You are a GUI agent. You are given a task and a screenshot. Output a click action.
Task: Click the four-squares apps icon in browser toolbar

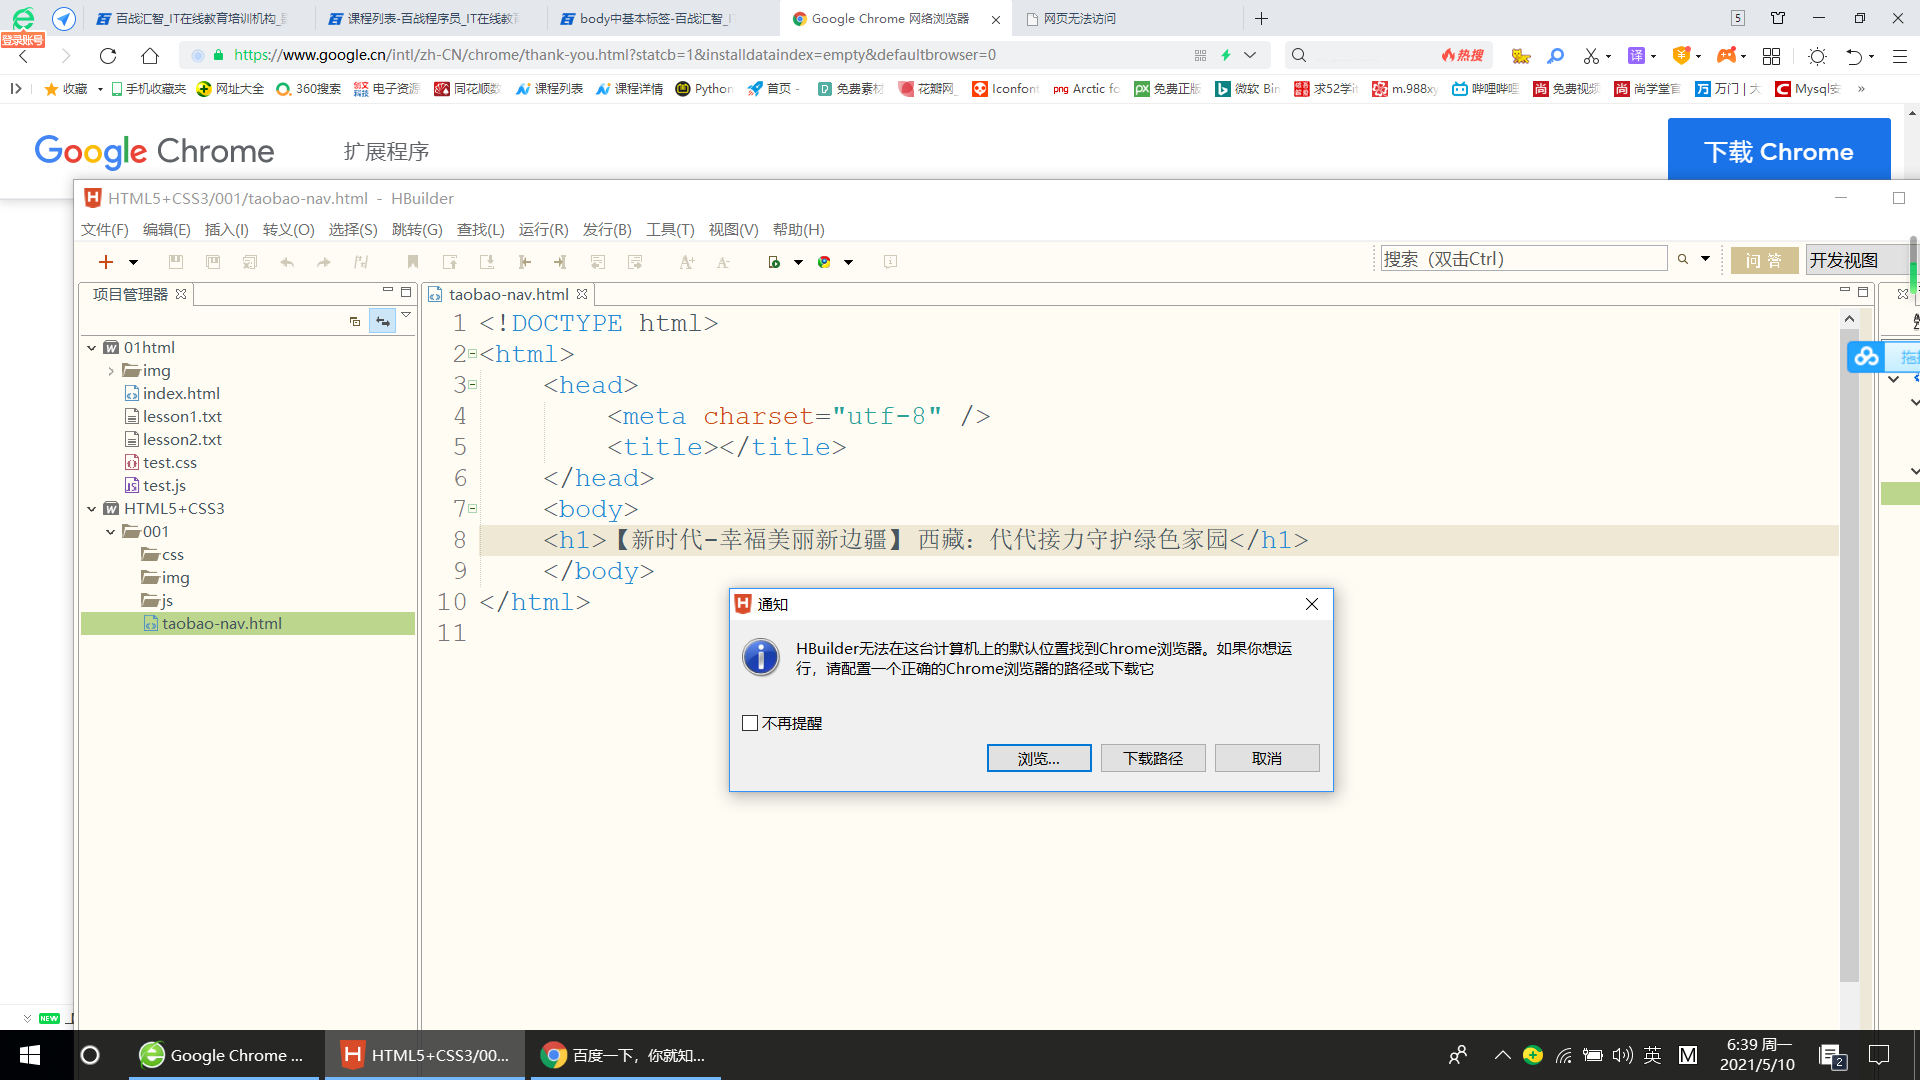(1771, 56)
